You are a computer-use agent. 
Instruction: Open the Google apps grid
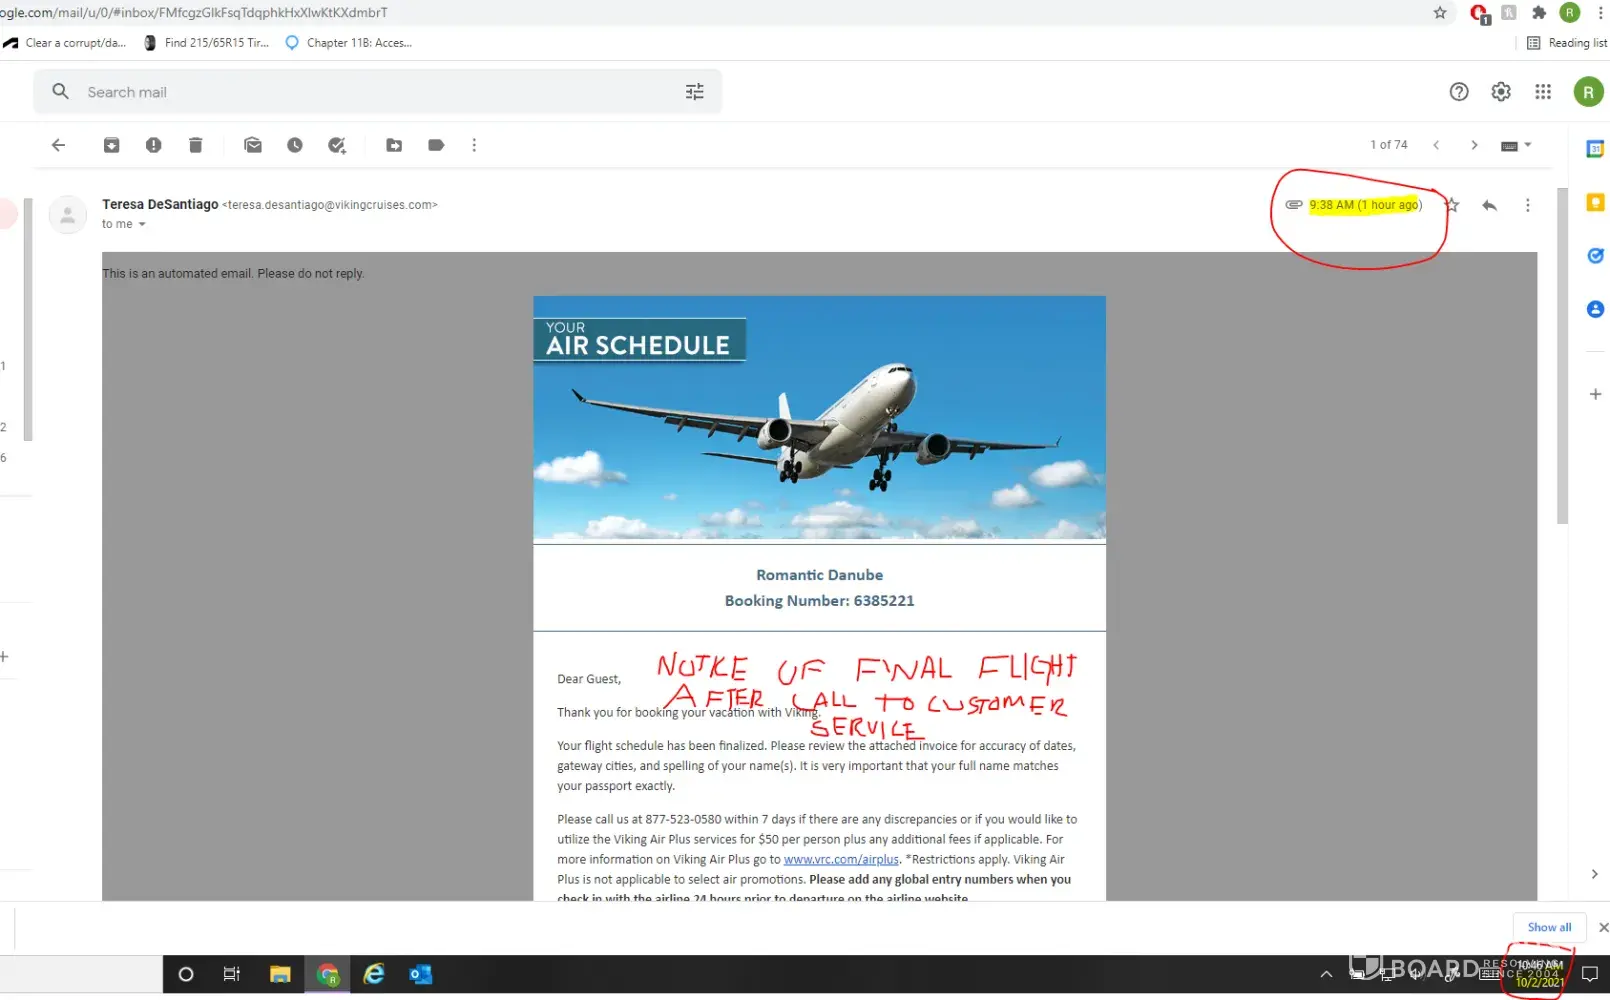tap(1543, 92)
